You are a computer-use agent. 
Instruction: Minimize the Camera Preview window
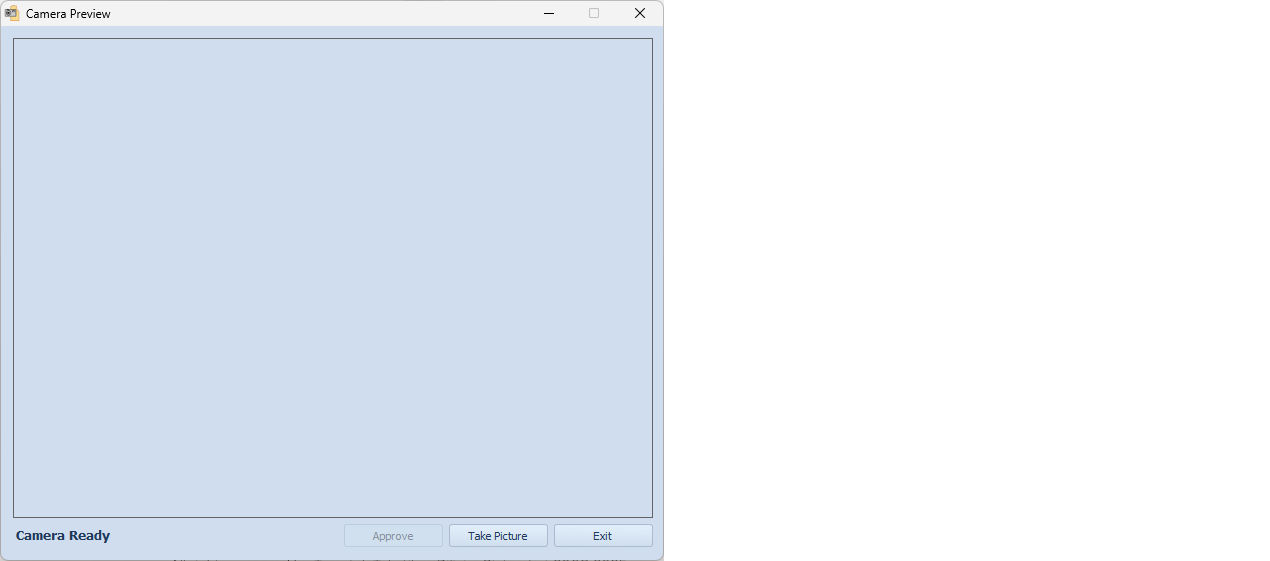(x=548, y=14)
